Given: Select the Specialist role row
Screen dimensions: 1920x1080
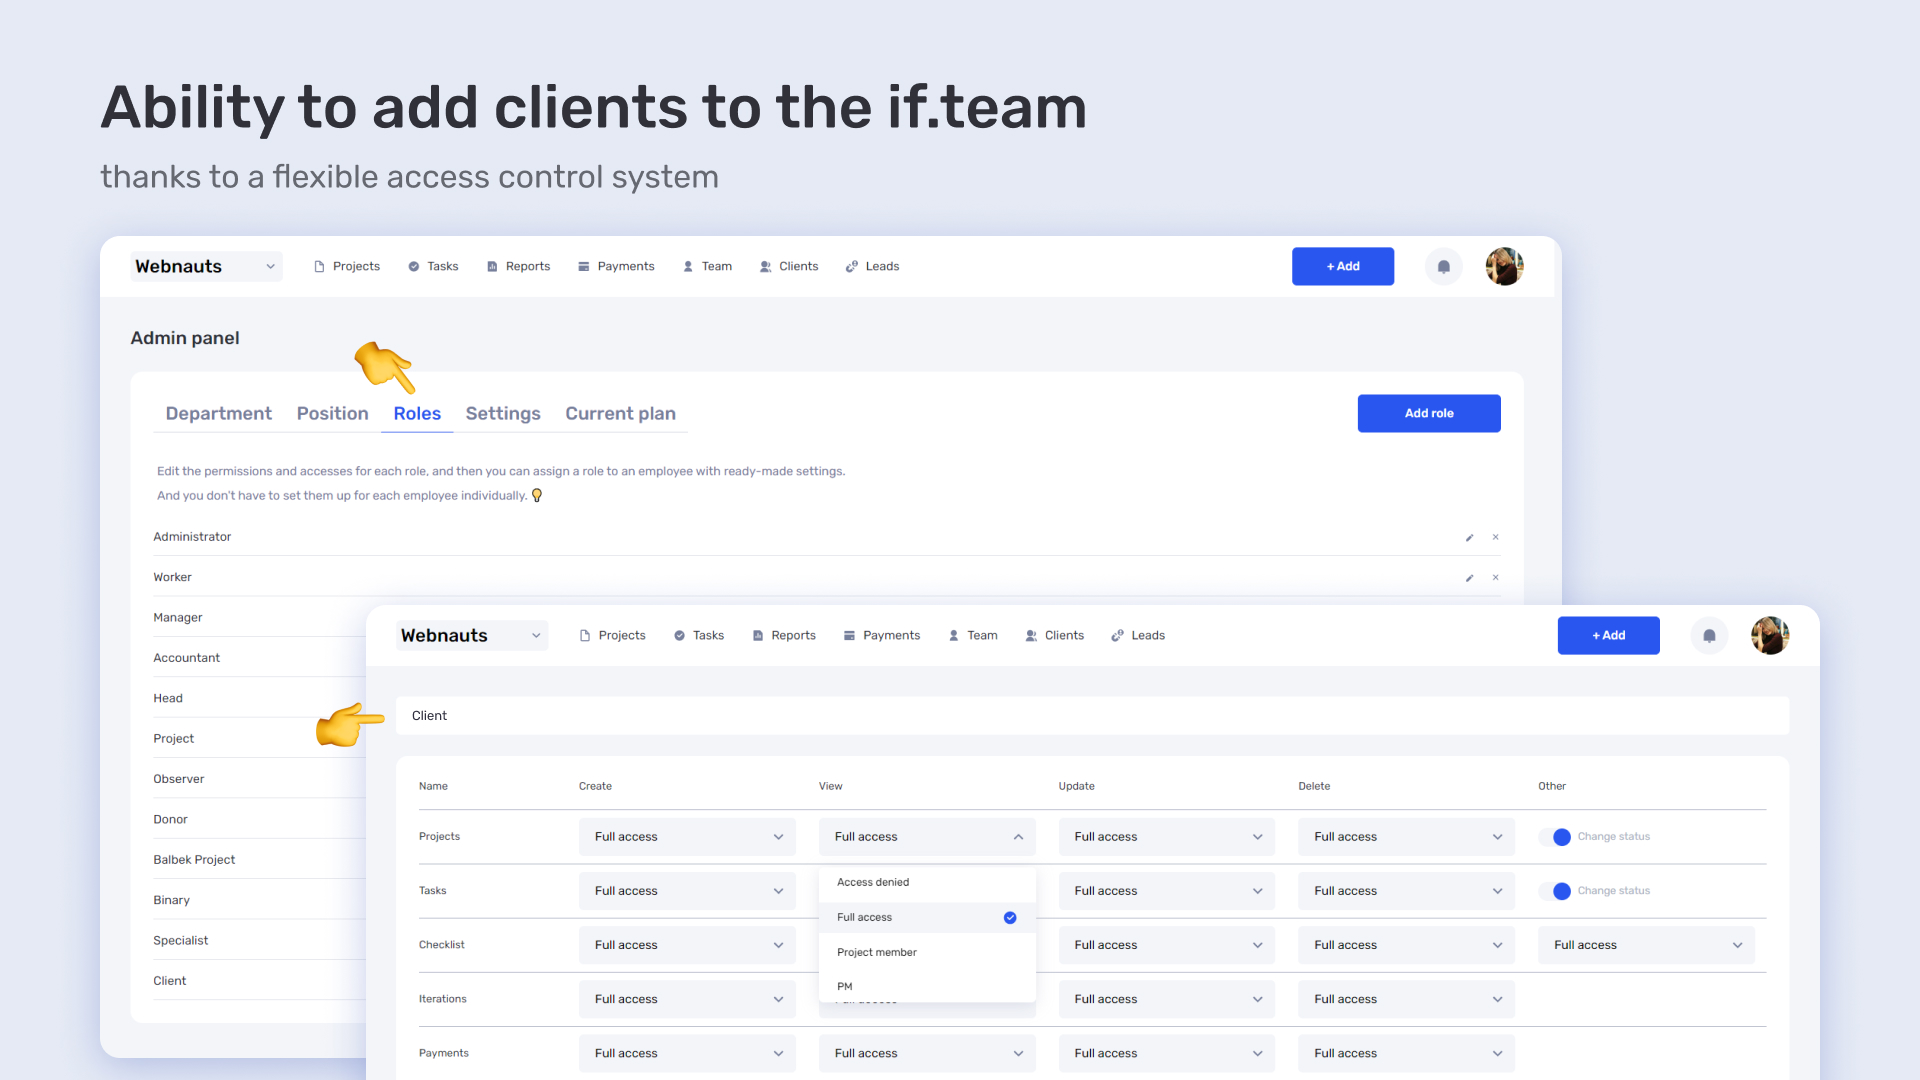Looking at the screenshot, I should pyautogui.click(x=259, y=940).
